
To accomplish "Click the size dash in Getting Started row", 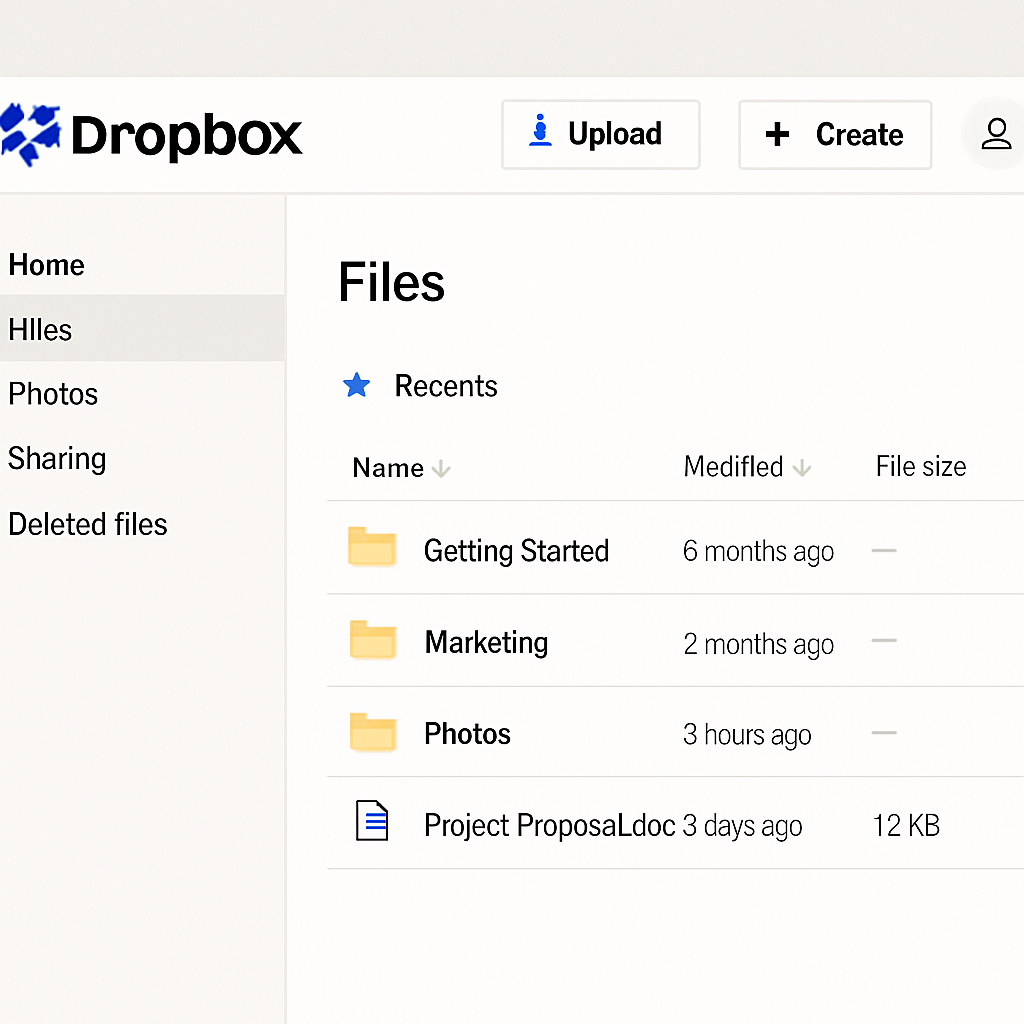I will click(884, 551).
